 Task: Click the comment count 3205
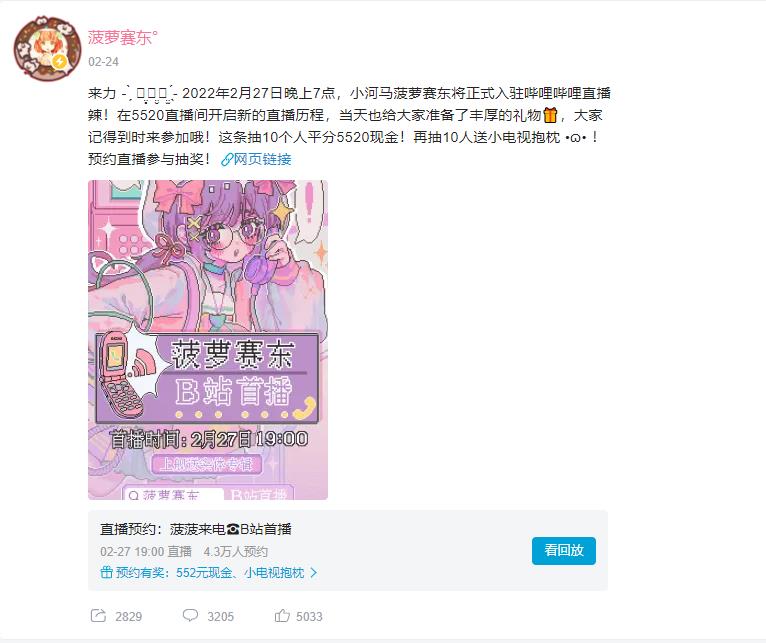[x=220, y=616]
